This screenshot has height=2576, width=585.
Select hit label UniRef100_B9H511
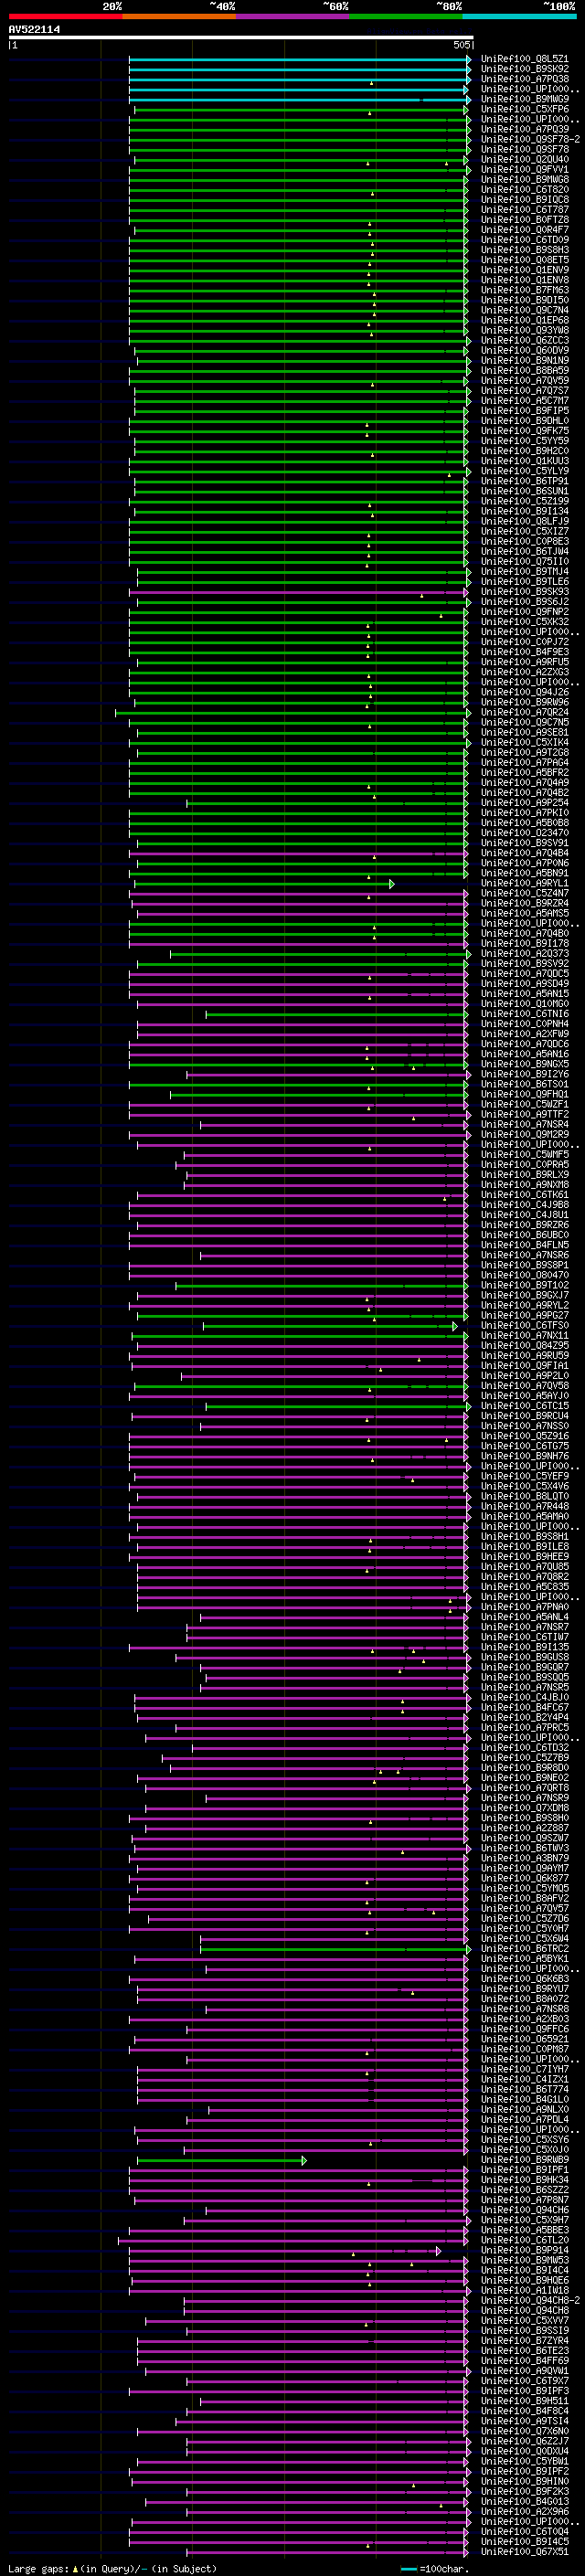(x=525, y=2401)
